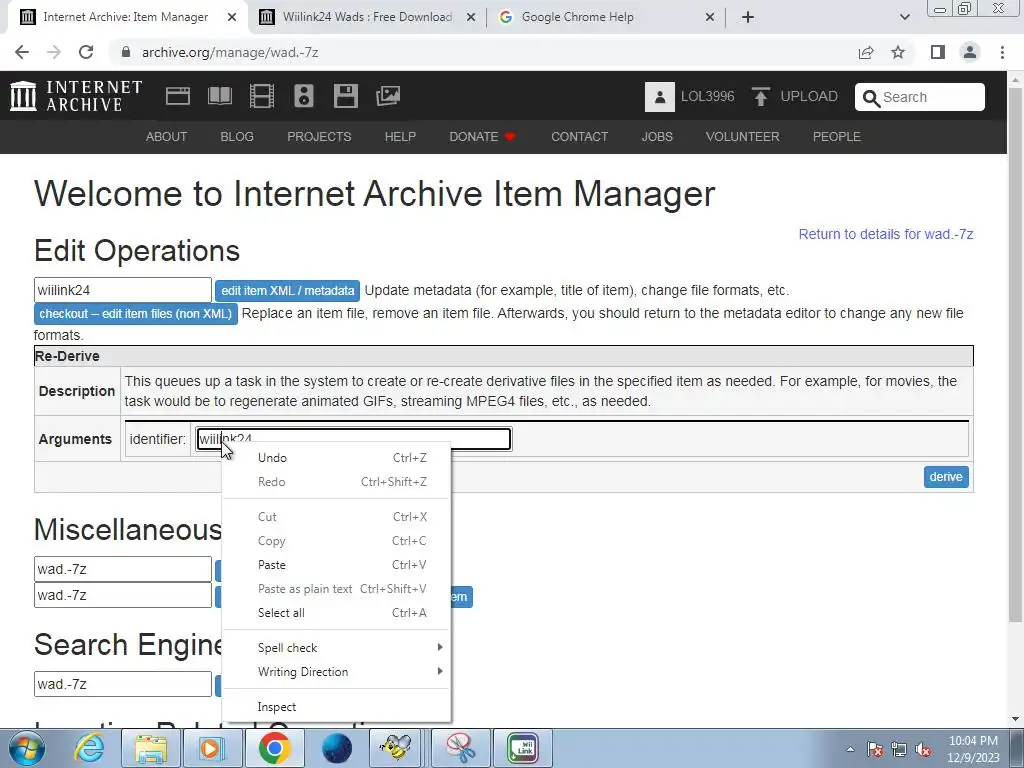Open the Texts book icon
Screen dimensions: 1024x768
(x=219, y=96)
